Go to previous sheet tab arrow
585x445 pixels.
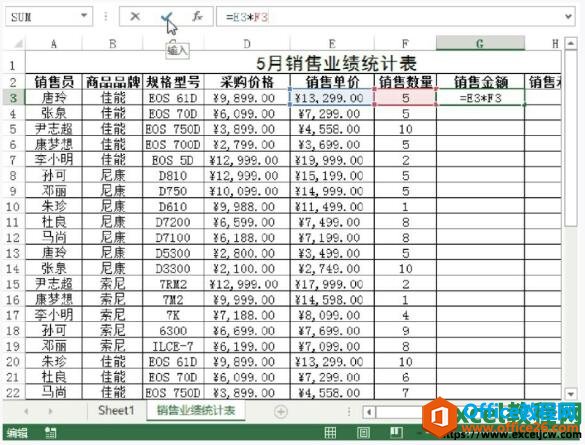[26, 411]
